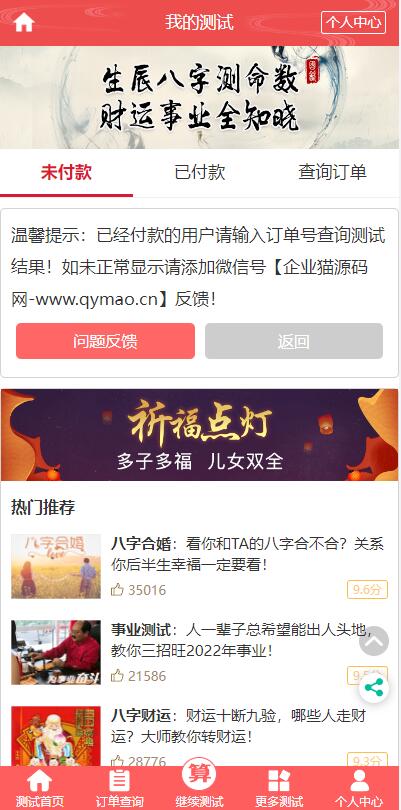Click the gray 返回 button
Viewport: 401px width, 810px height.
[x=294, y=341]
